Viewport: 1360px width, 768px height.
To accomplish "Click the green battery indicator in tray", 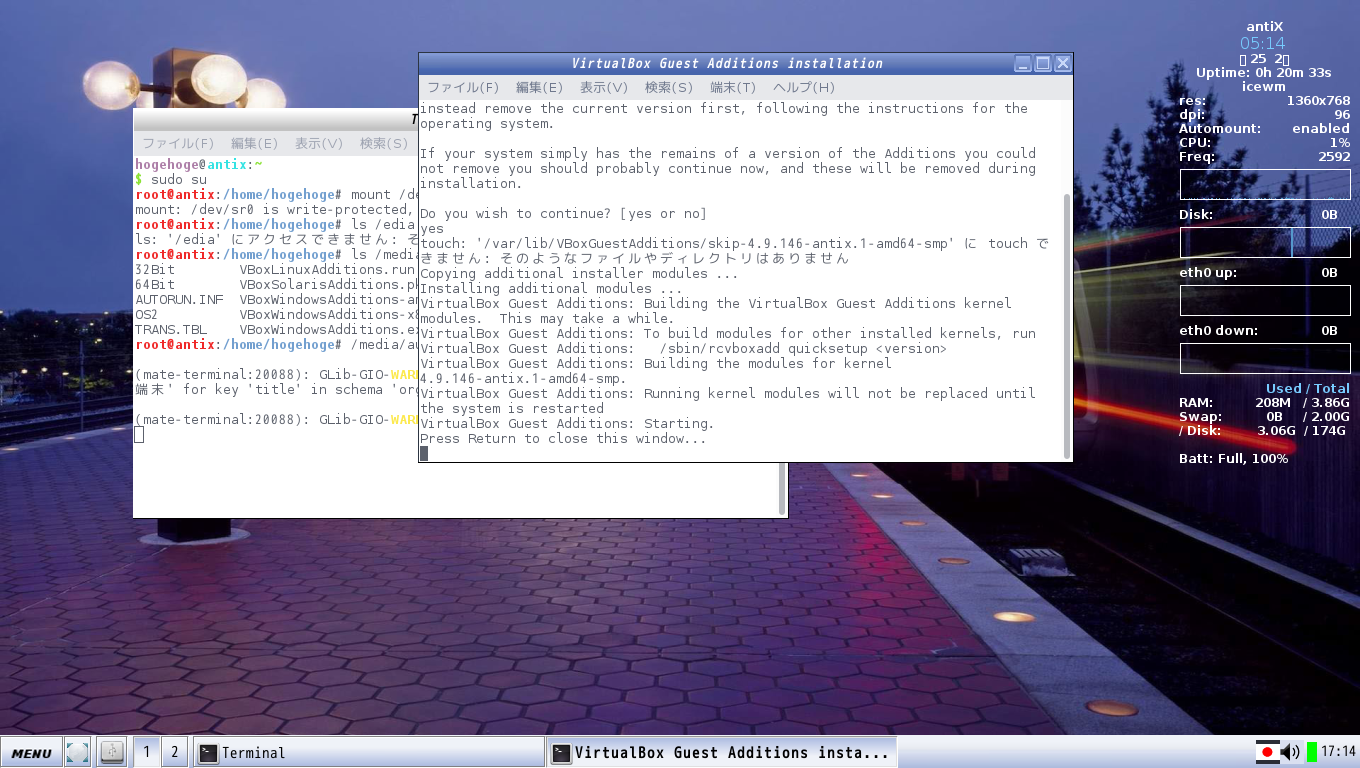I will point(1312,752).
